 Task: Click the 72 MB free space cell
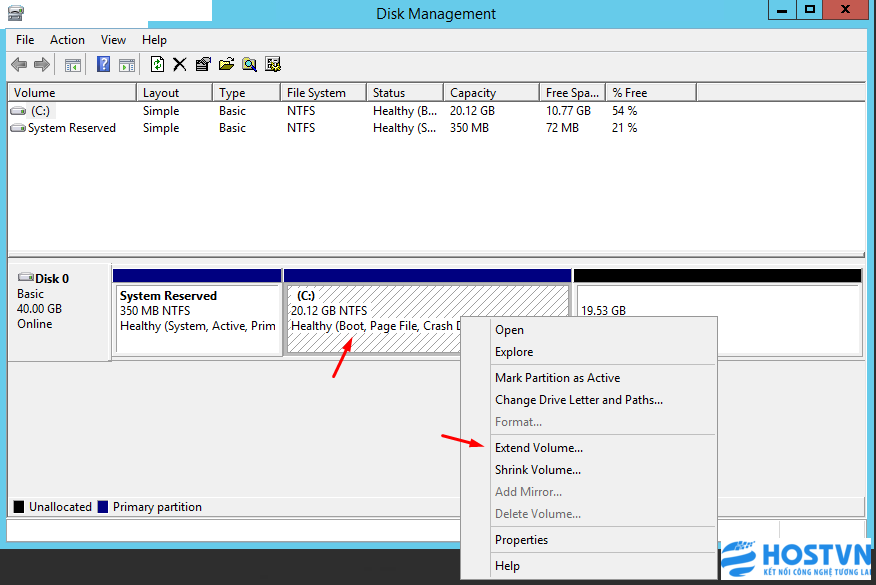coord(562,128)
